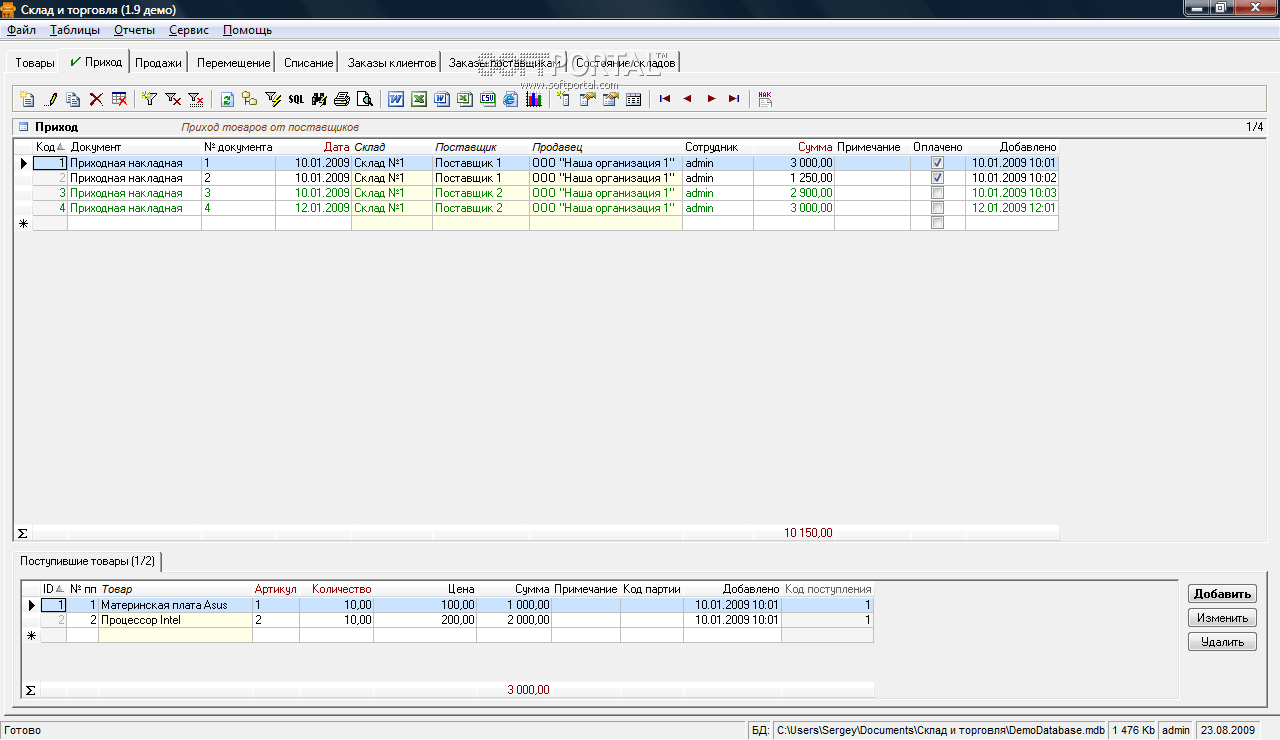Screen dimensions: 1280x740
Task: Open the SQL query tool
Action: [296, 99]
